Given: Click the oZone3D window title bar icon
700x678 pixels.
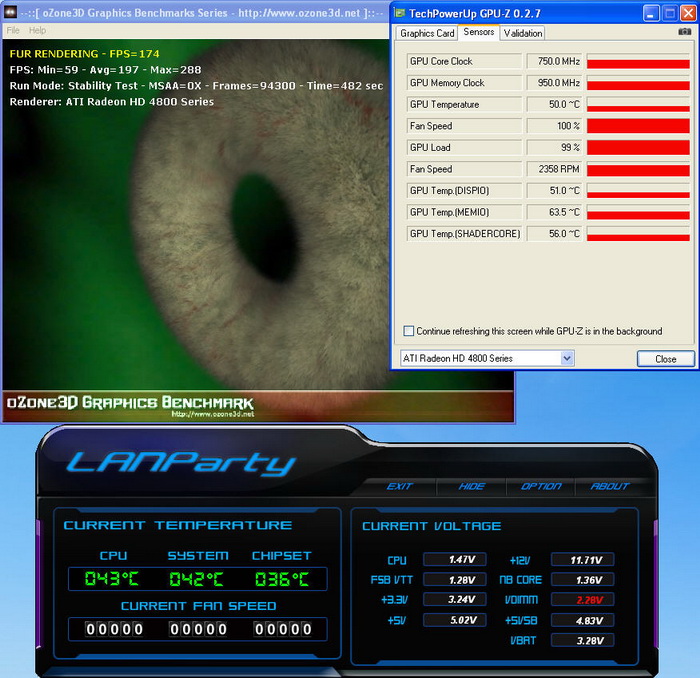Looking at the screenshot, I should 10,12.
